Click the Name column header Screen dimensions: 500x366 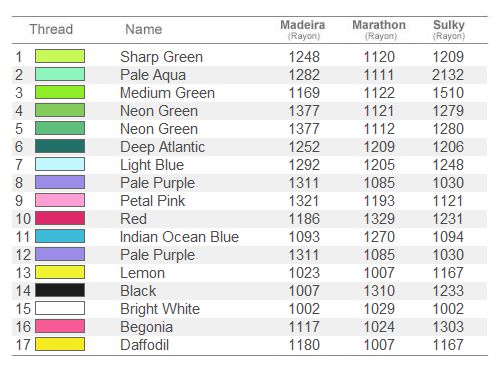pos(144,29)
